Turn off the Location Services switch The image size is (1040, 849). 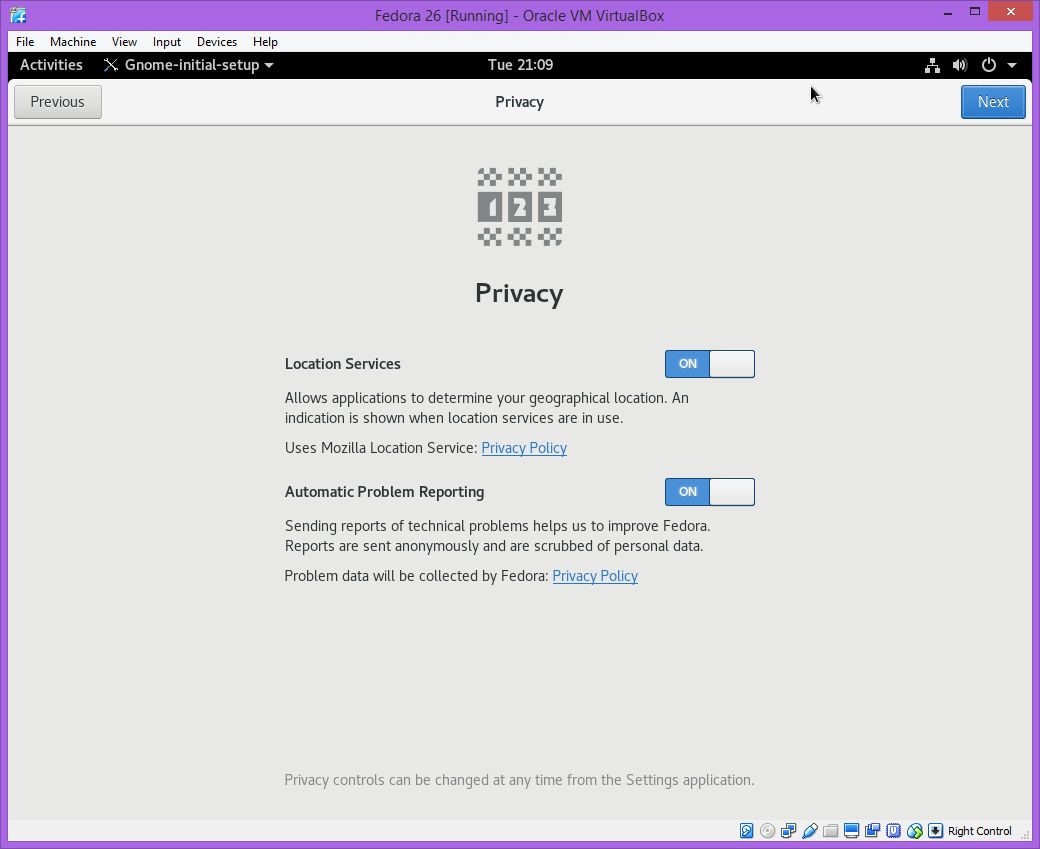click(x=710, y=364)
